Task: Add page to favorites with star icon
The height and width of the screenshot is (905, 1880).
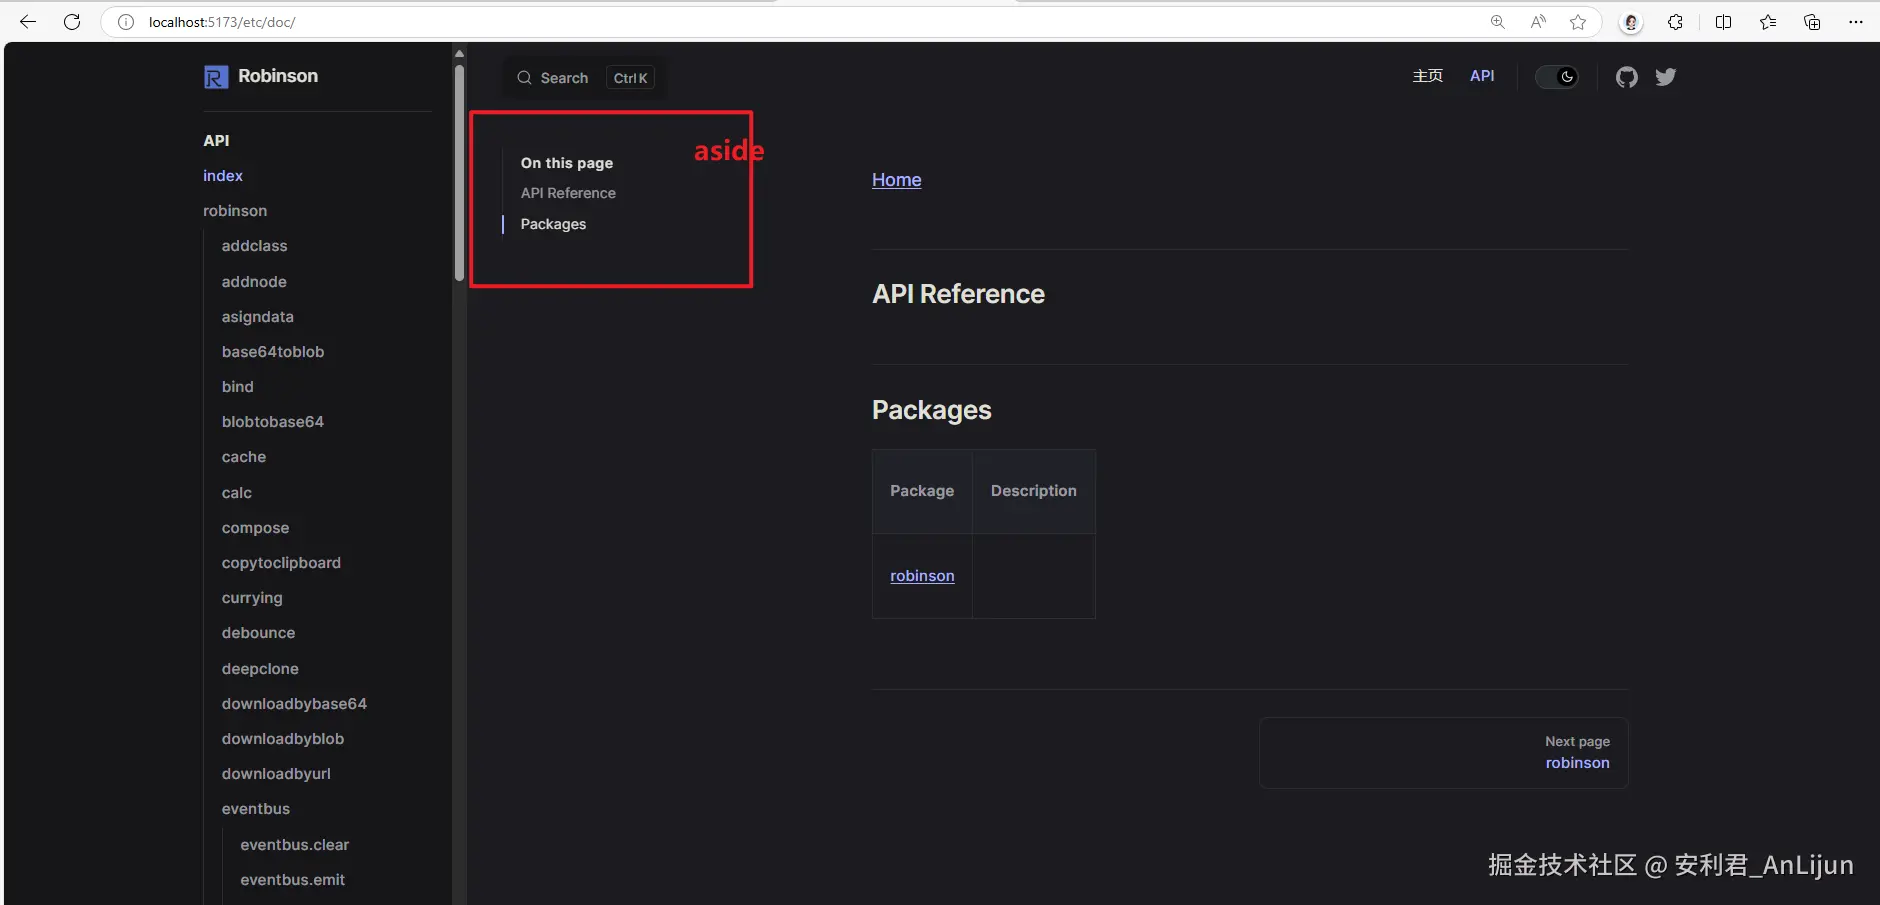Action: (x=1578, y=22)
